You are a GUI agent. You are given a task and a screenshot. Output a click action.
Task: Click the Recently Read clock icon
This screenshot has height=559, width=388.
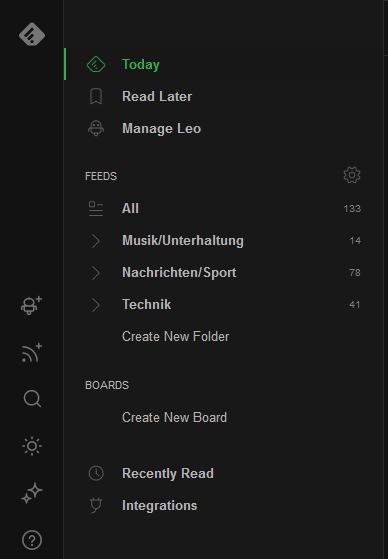click(96, 473)
